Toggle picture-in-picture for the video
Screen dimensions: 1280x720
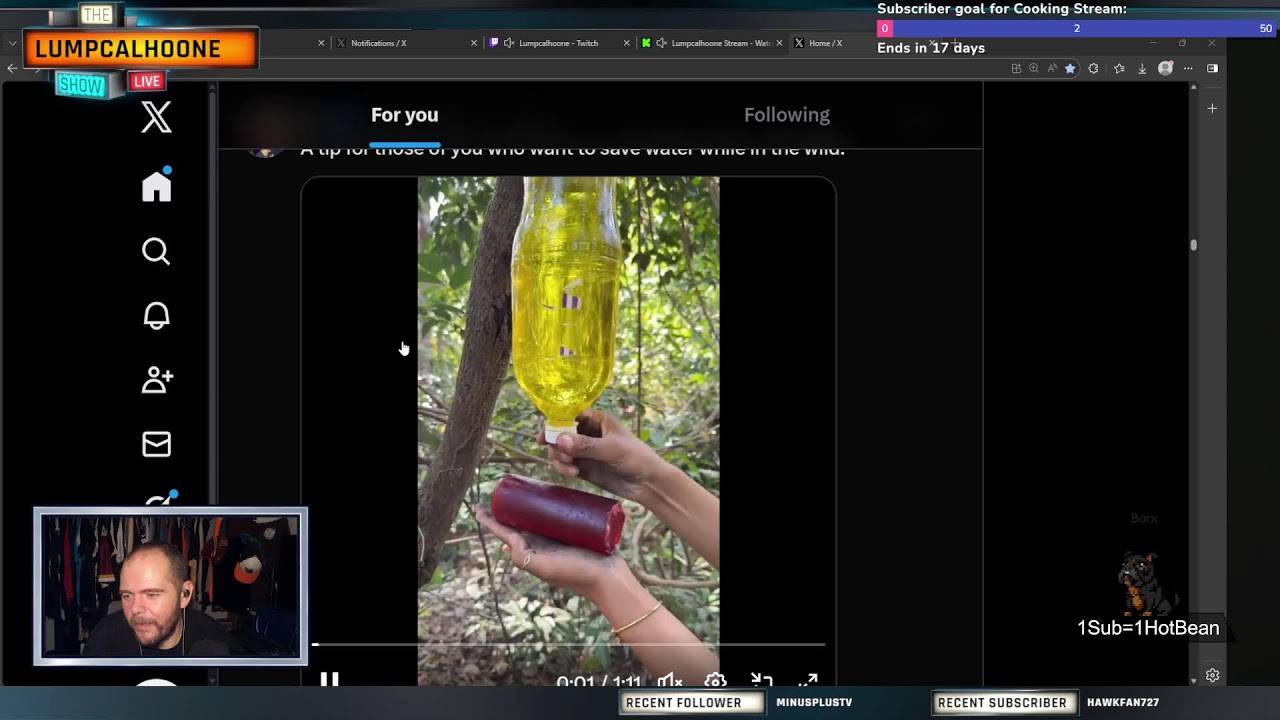tap(762, 682)
